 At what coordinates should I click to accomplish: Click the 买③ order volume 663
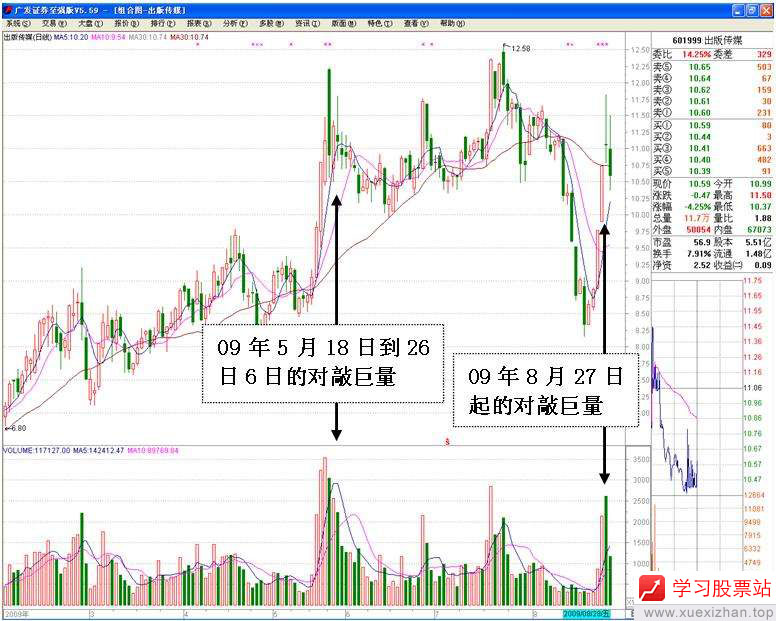pyautogui.click(x=764, y=148)
